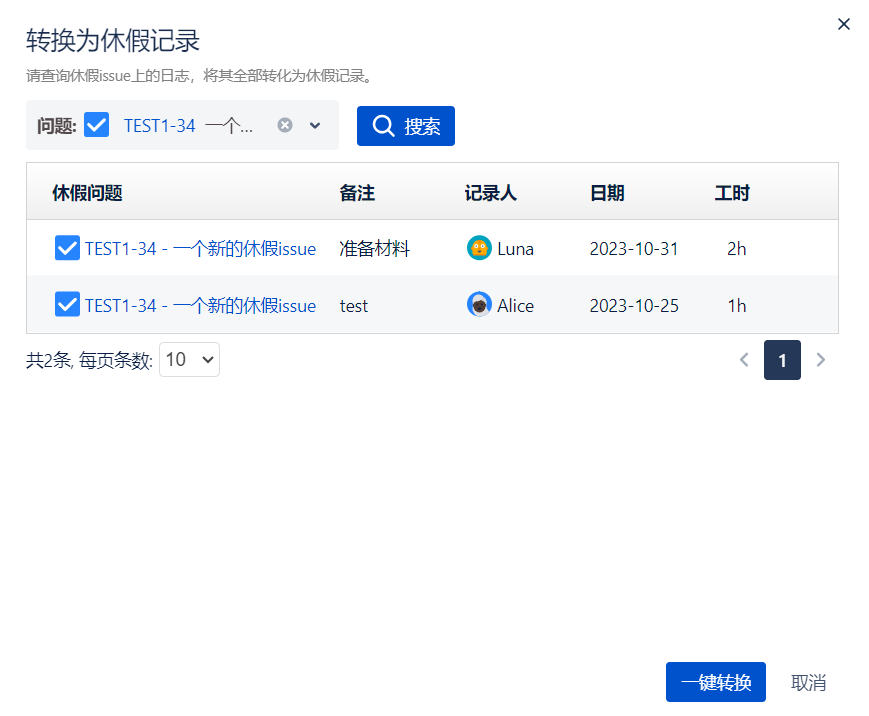Click the 工时 column header
This screenshot has height=716, width=869.
pyautogui.click(x=732, y=193)
